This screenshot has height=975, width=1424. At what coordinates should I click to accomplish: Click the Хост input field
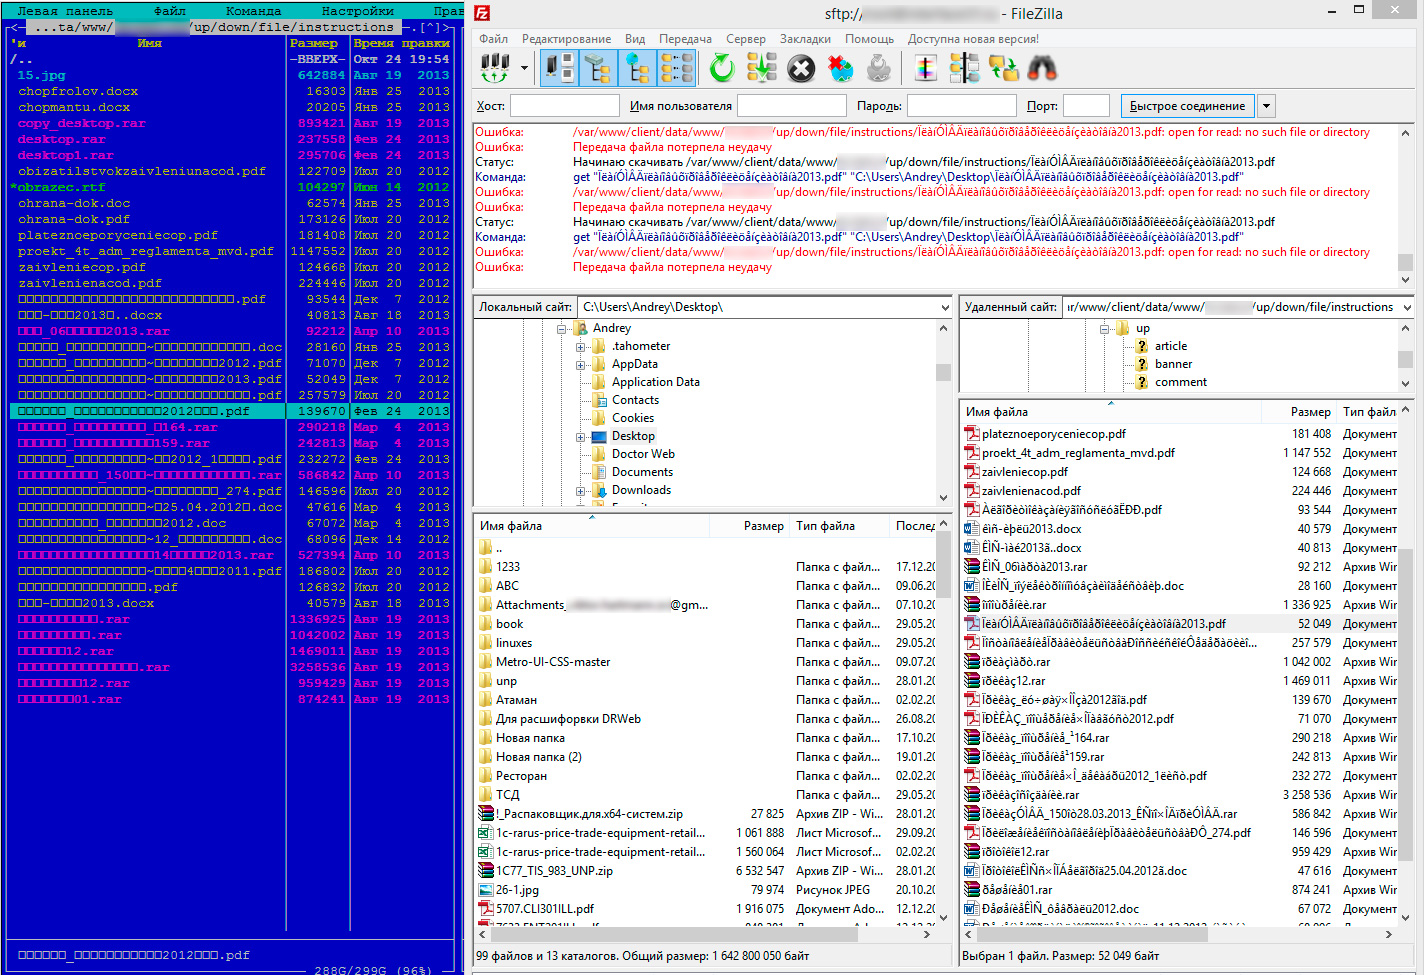tap(565, 106)
